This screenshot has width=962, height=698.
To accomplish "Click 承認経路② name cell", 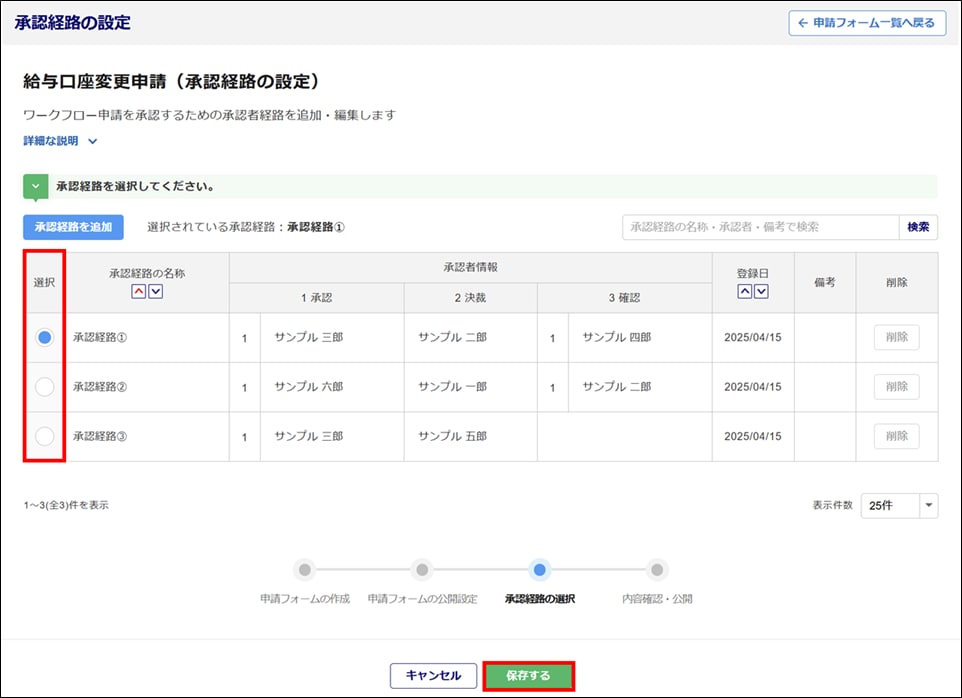I will [x=147, y=387].
